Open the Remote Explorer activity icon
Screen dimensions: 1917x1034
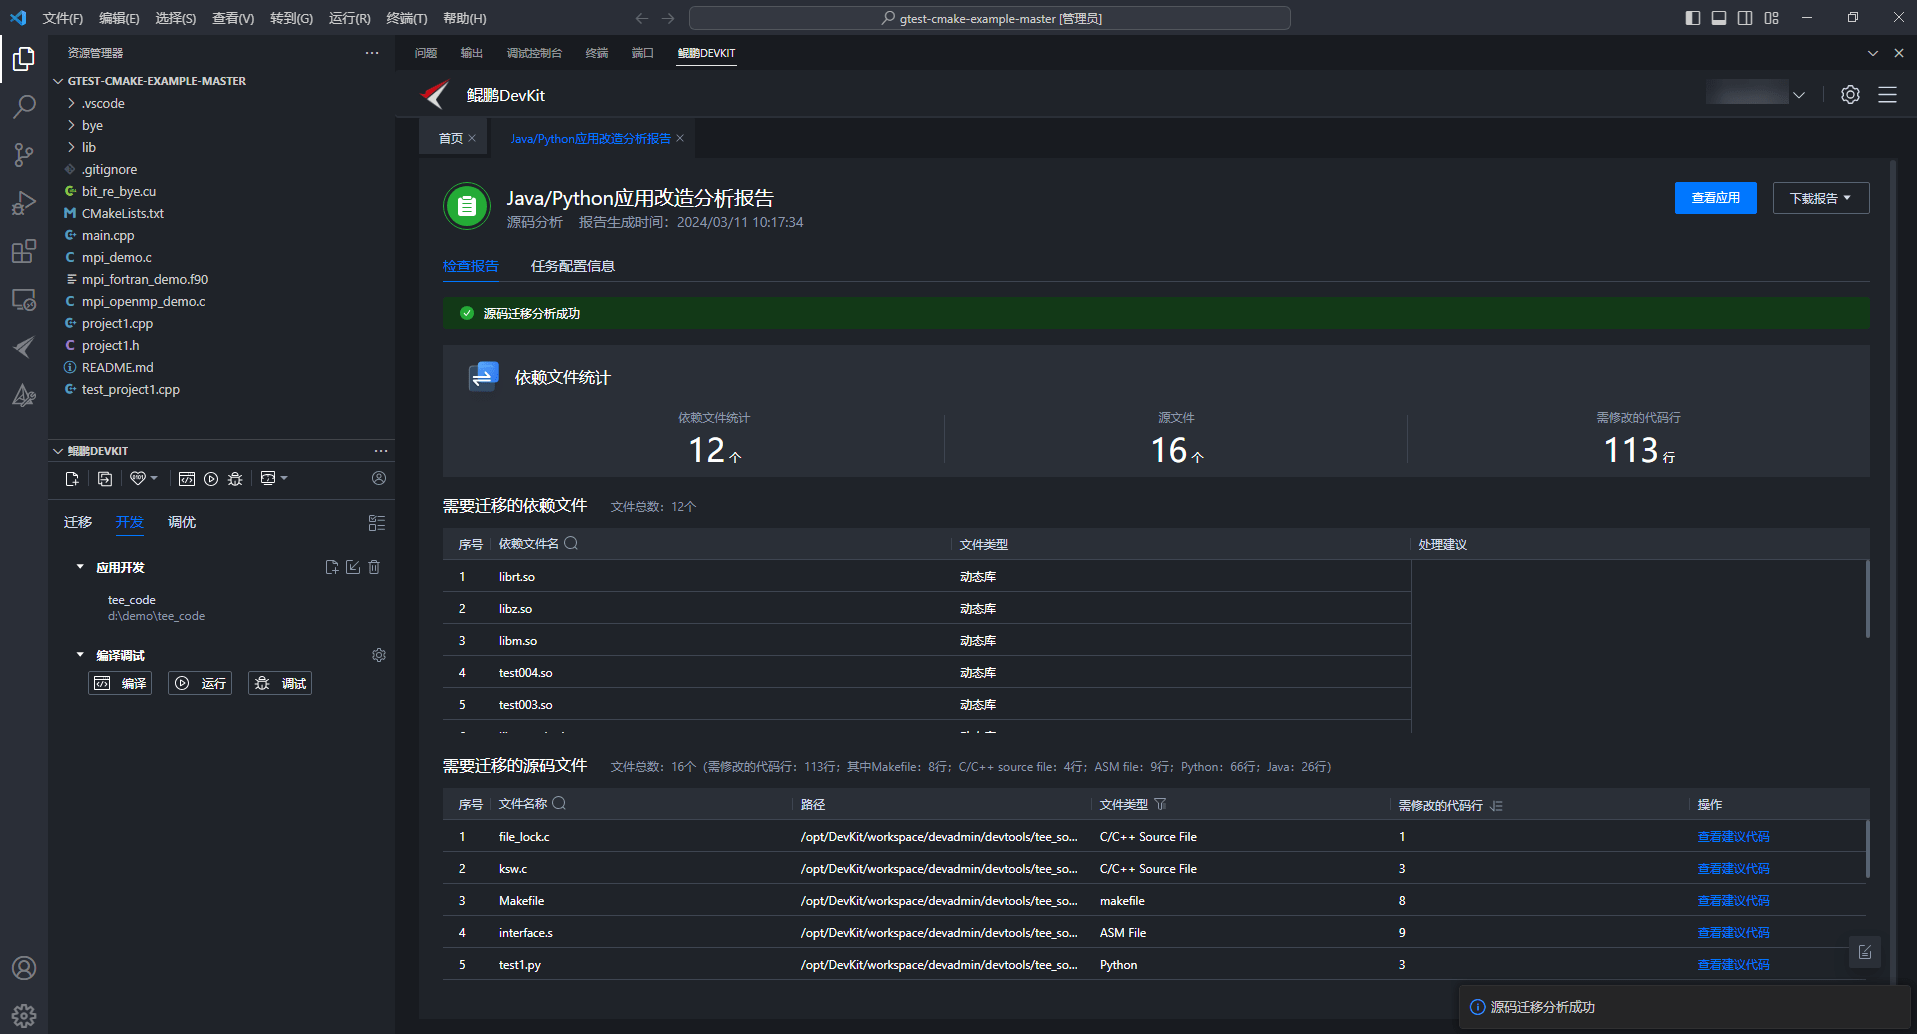[x=24, y=299]
